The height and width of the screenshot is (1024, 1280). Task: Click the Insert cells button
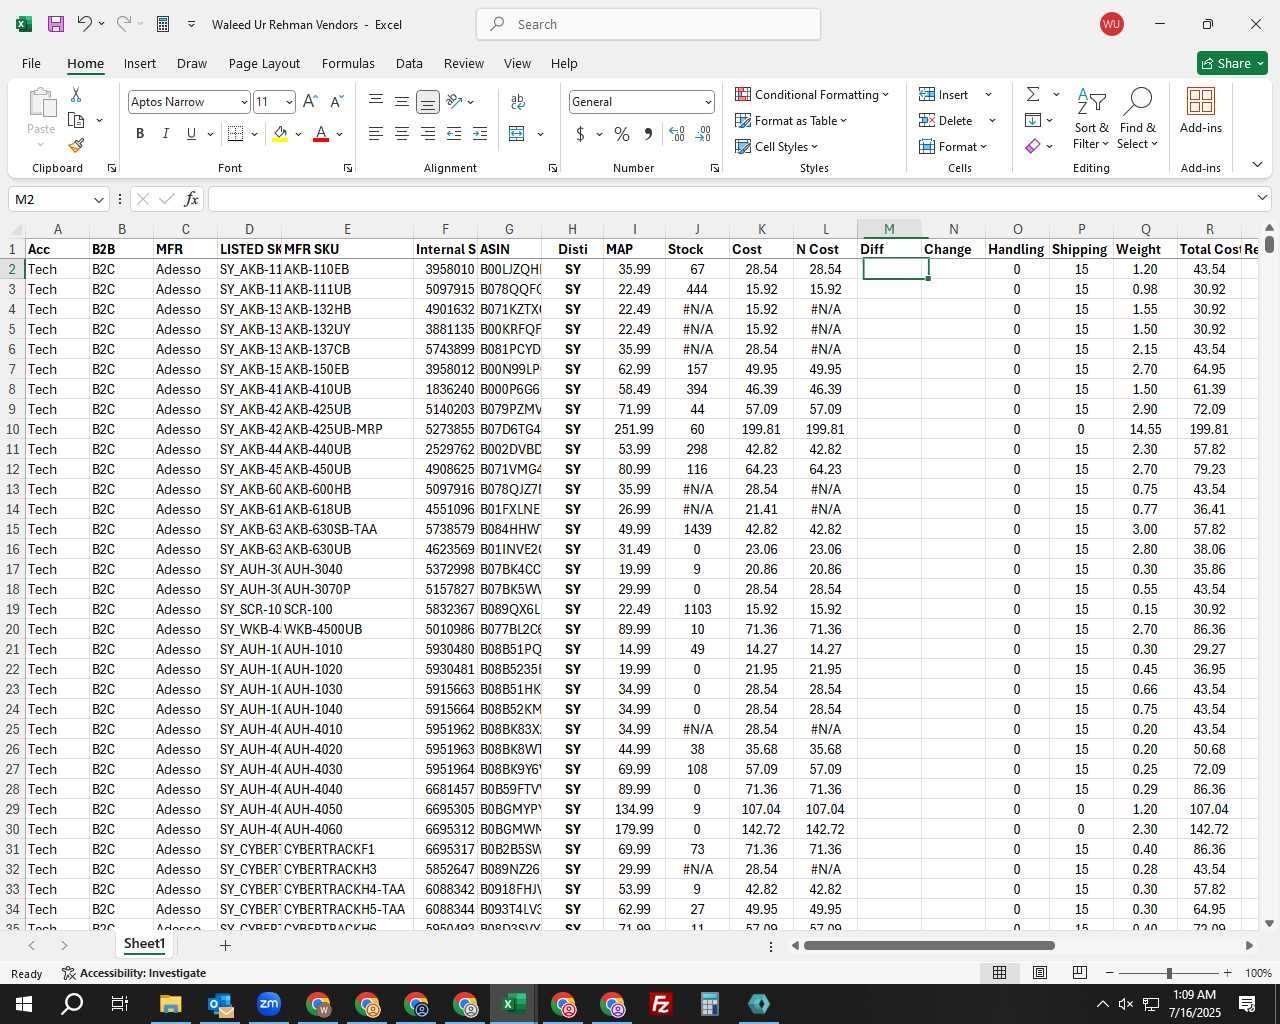coord(944,94)
